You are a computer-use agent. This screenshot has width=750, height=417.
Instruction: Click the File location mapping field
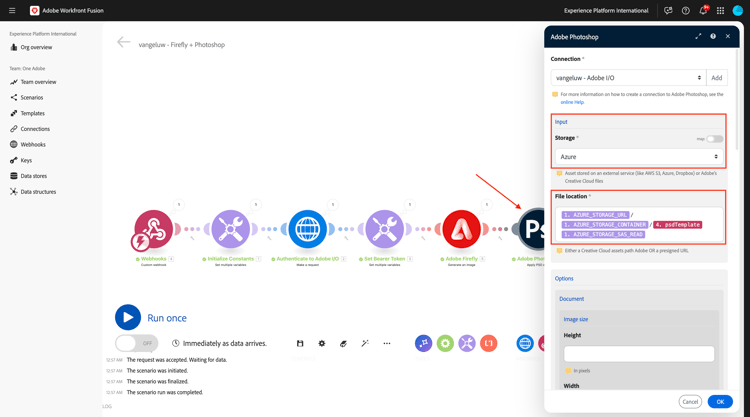click(x=639, y=224)
